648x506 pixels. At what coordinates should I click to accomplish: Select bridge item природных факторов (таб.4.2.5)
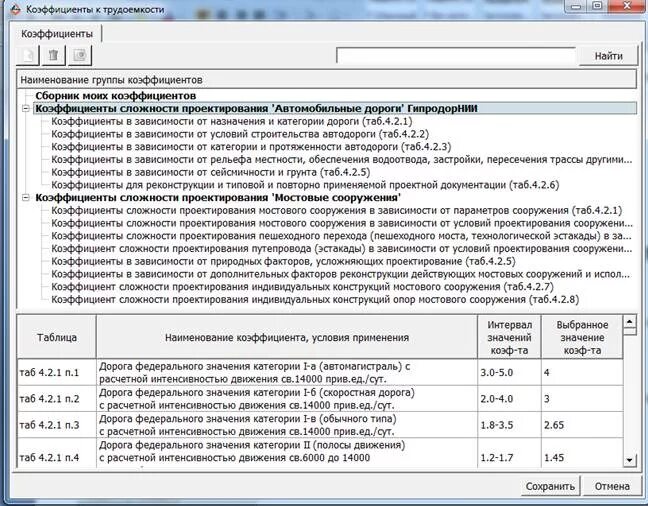[x=283, y=261]
